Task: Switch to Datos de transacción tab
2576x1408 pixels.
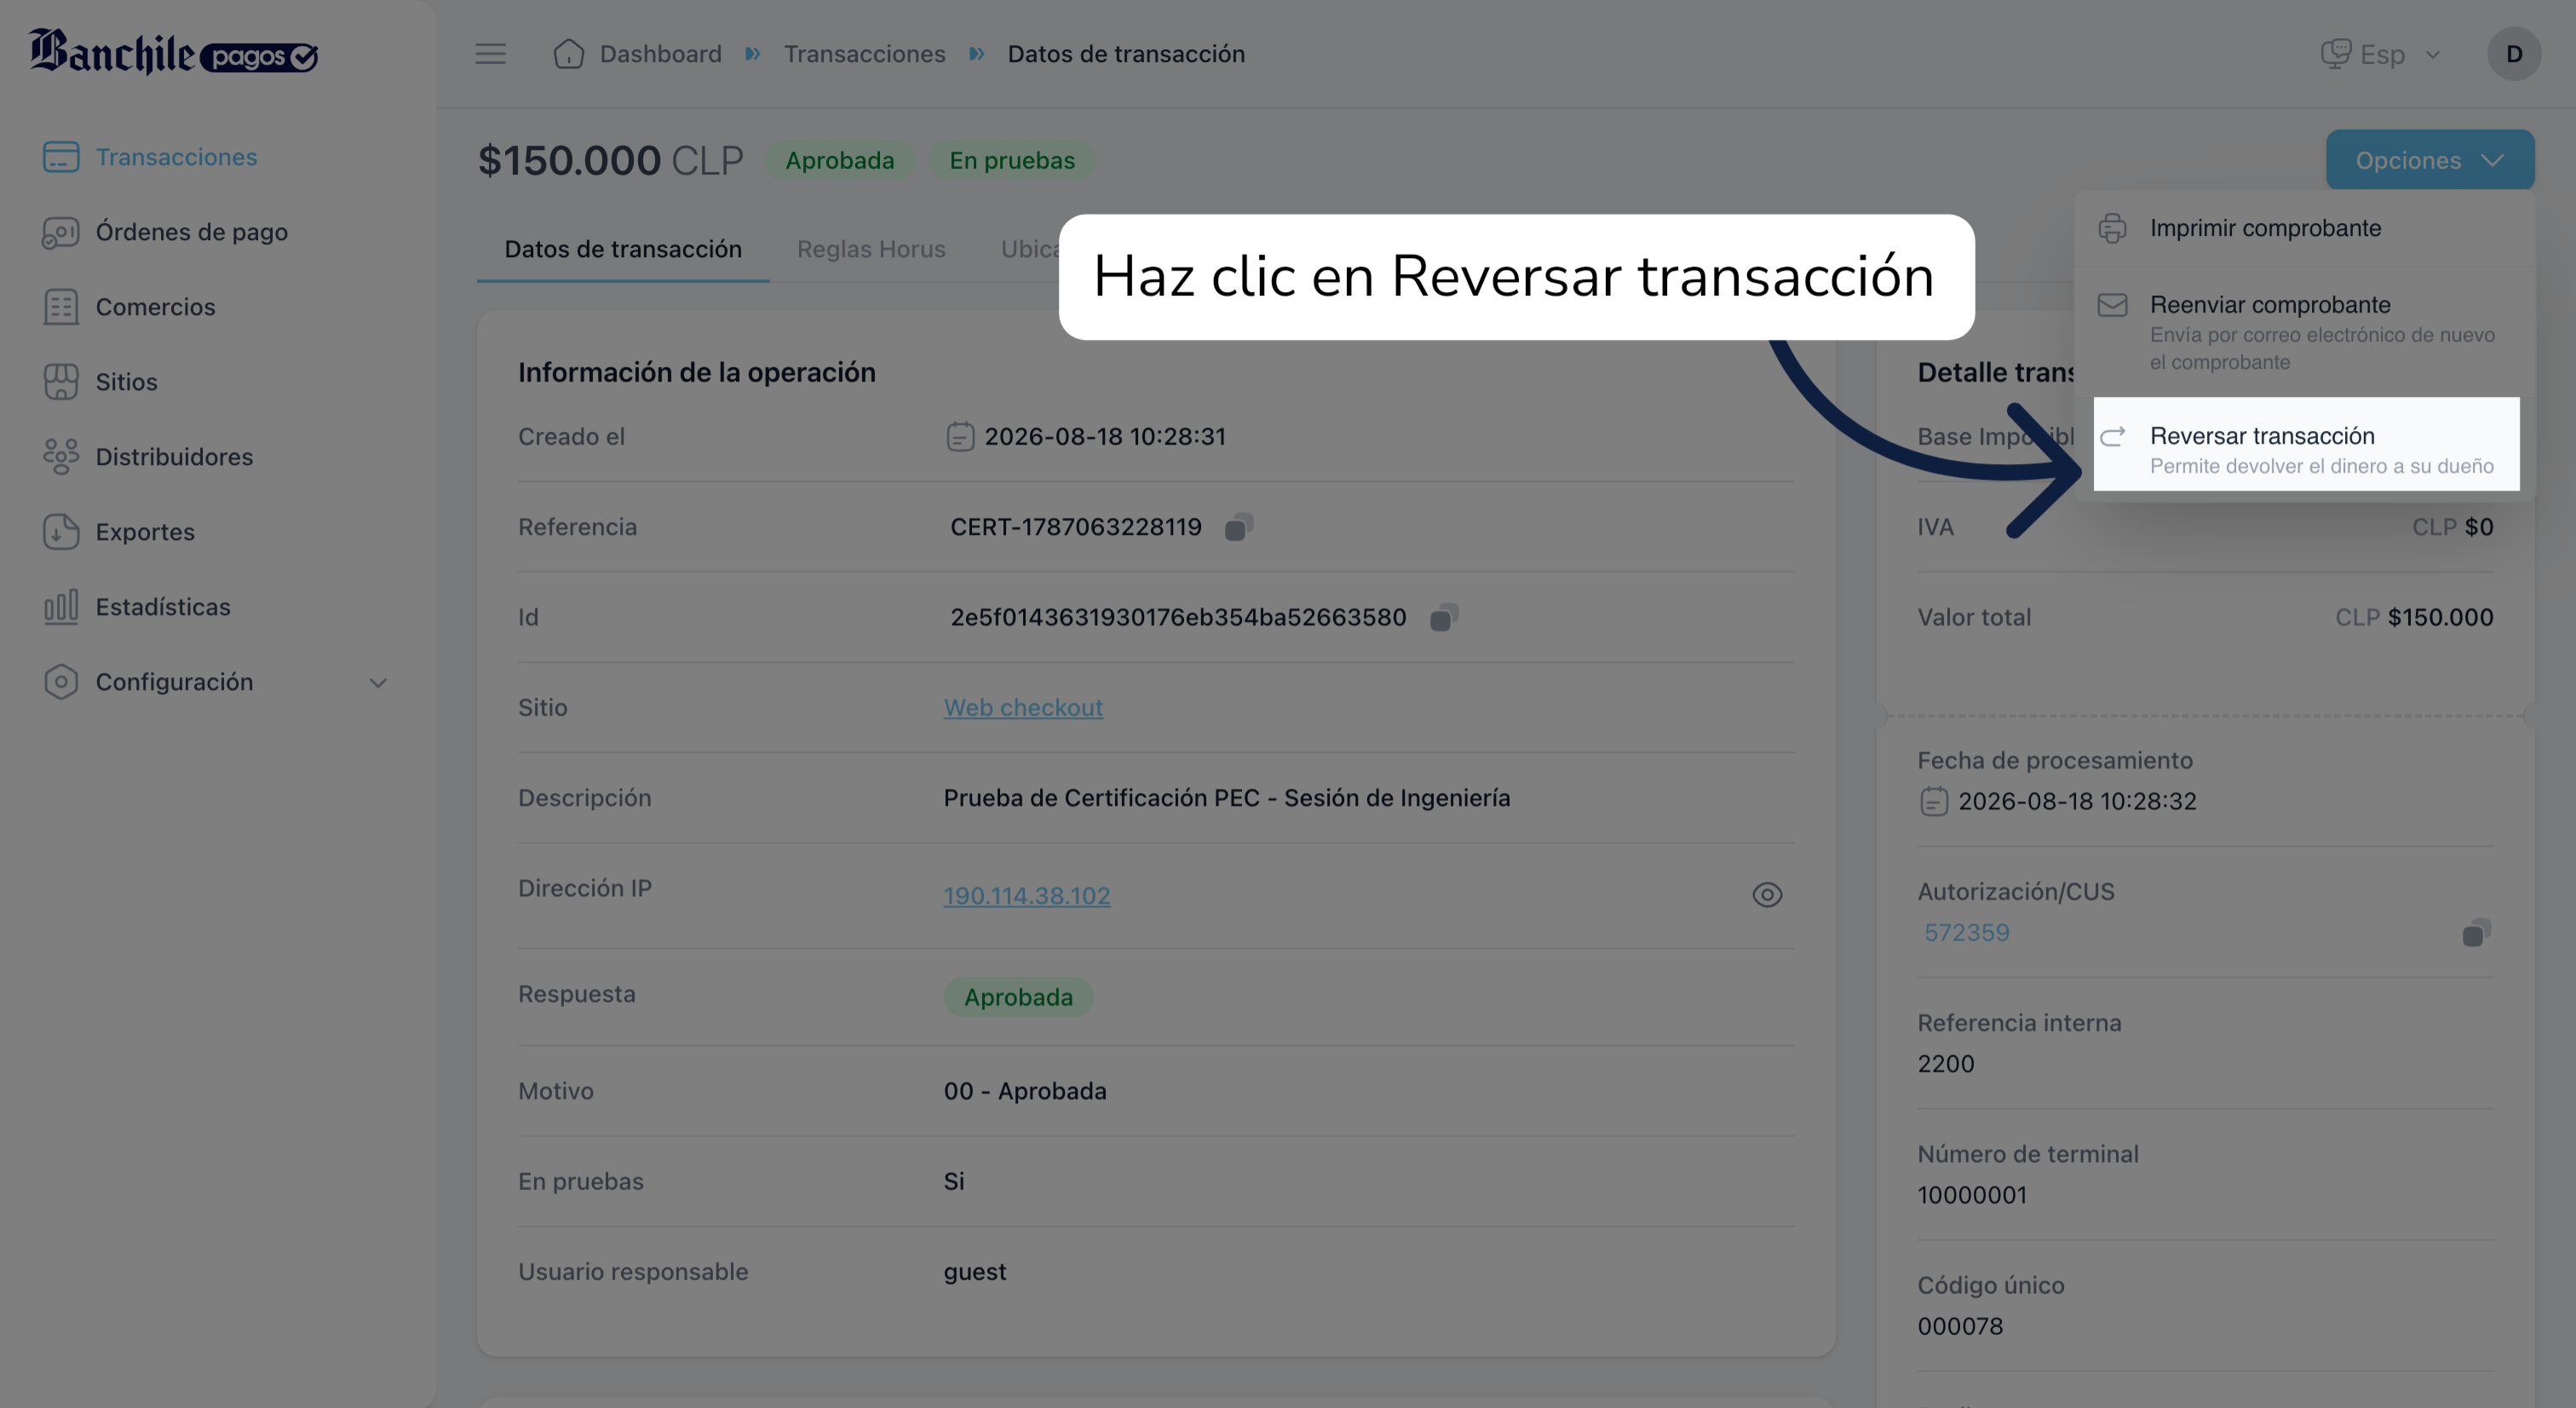Action: tap(623, 249)
